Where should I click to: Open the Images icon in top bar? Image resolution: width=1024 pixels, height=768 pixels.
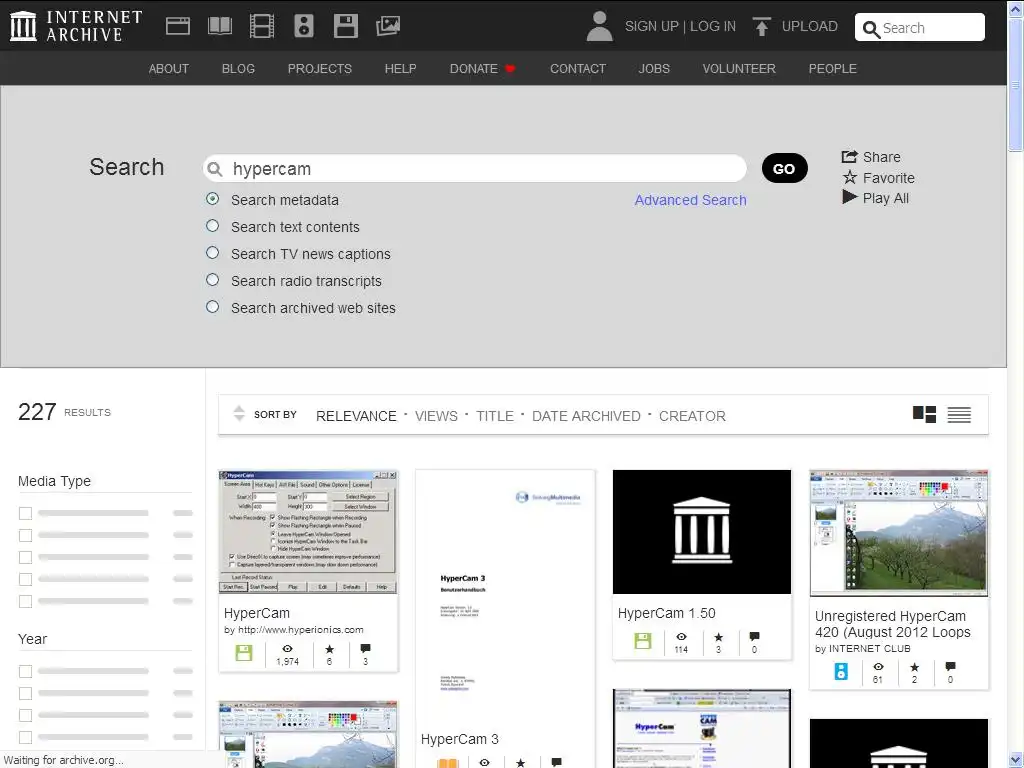click(388, 26)
